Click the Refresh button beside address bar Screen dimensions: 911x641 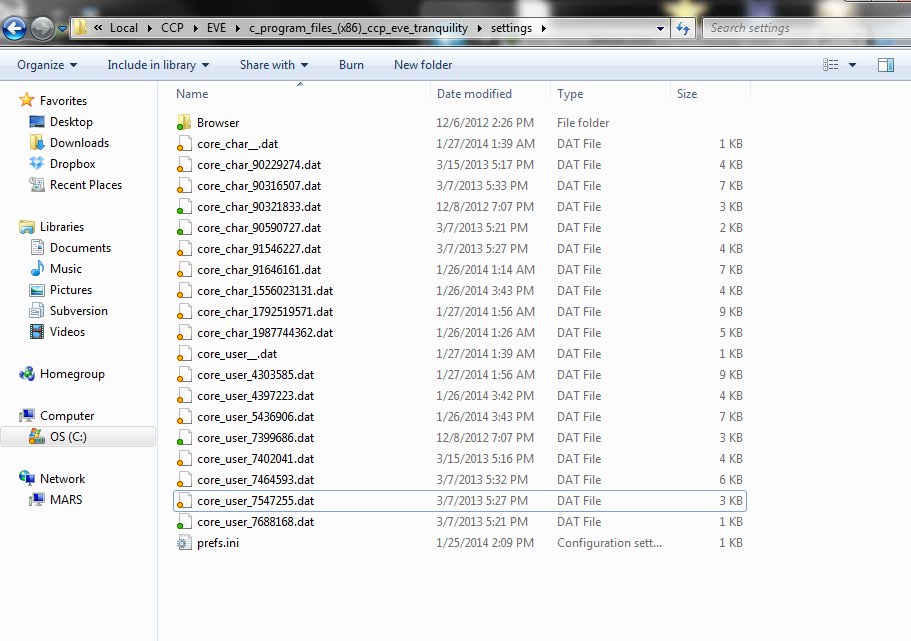683,28
